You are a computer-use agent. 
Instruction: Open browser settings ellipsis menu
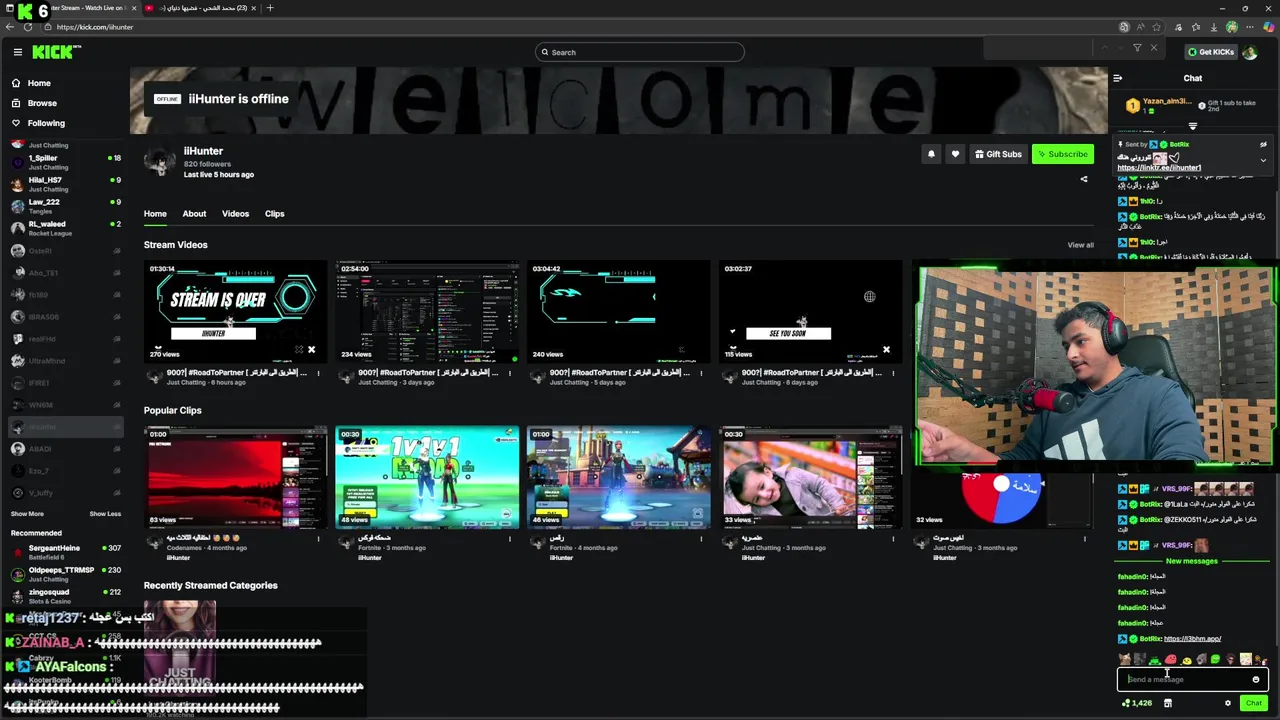point(1251,27)
